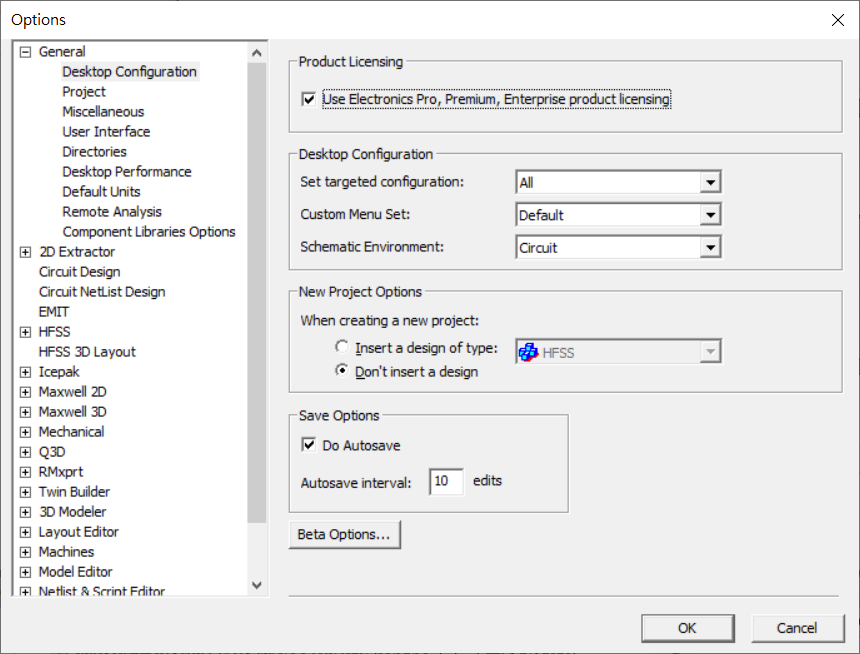Open Default Units settings
Image resolution: width=860 pixels, height=654 pixels.
[x=101, y=191]
